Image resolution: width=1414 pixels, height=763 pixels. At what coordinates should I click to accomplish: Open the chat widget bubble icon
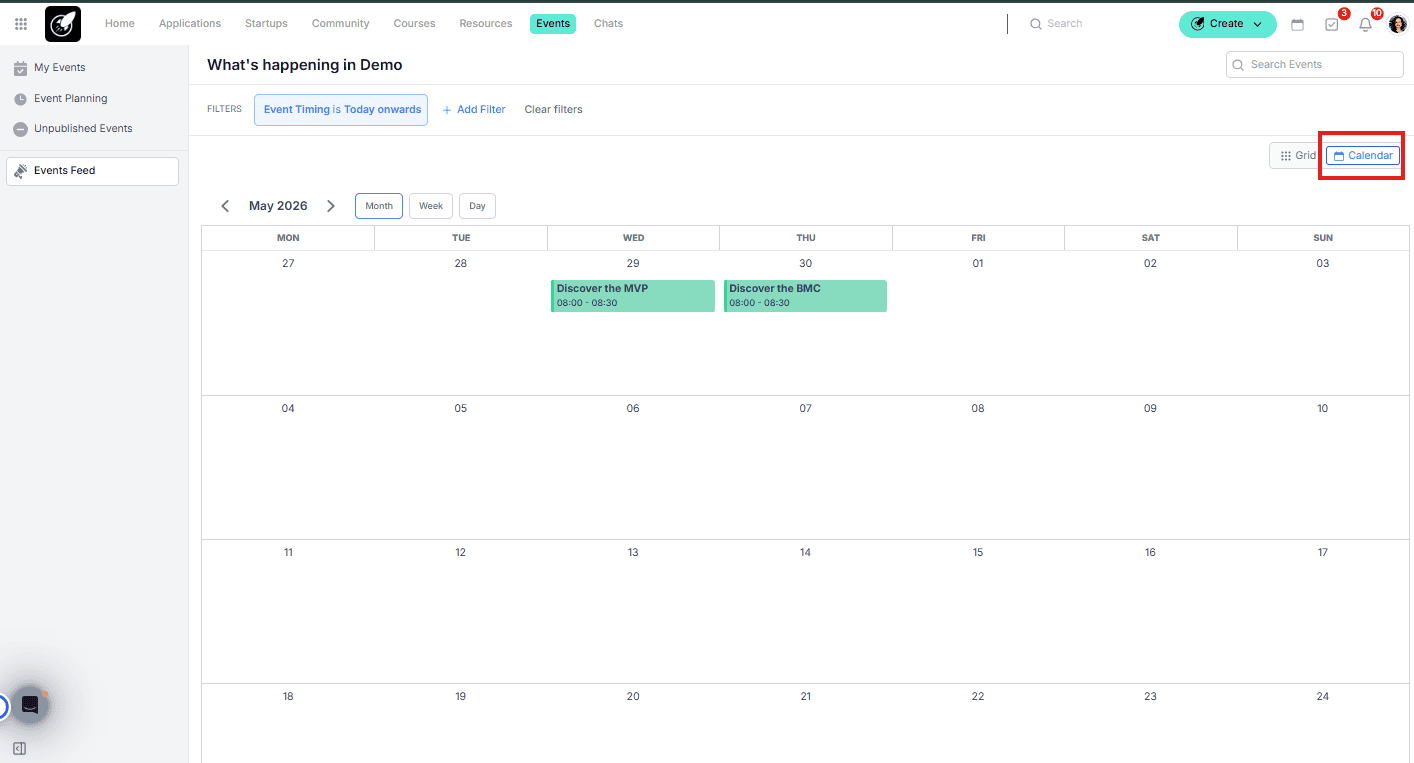[x=30, y=704]
